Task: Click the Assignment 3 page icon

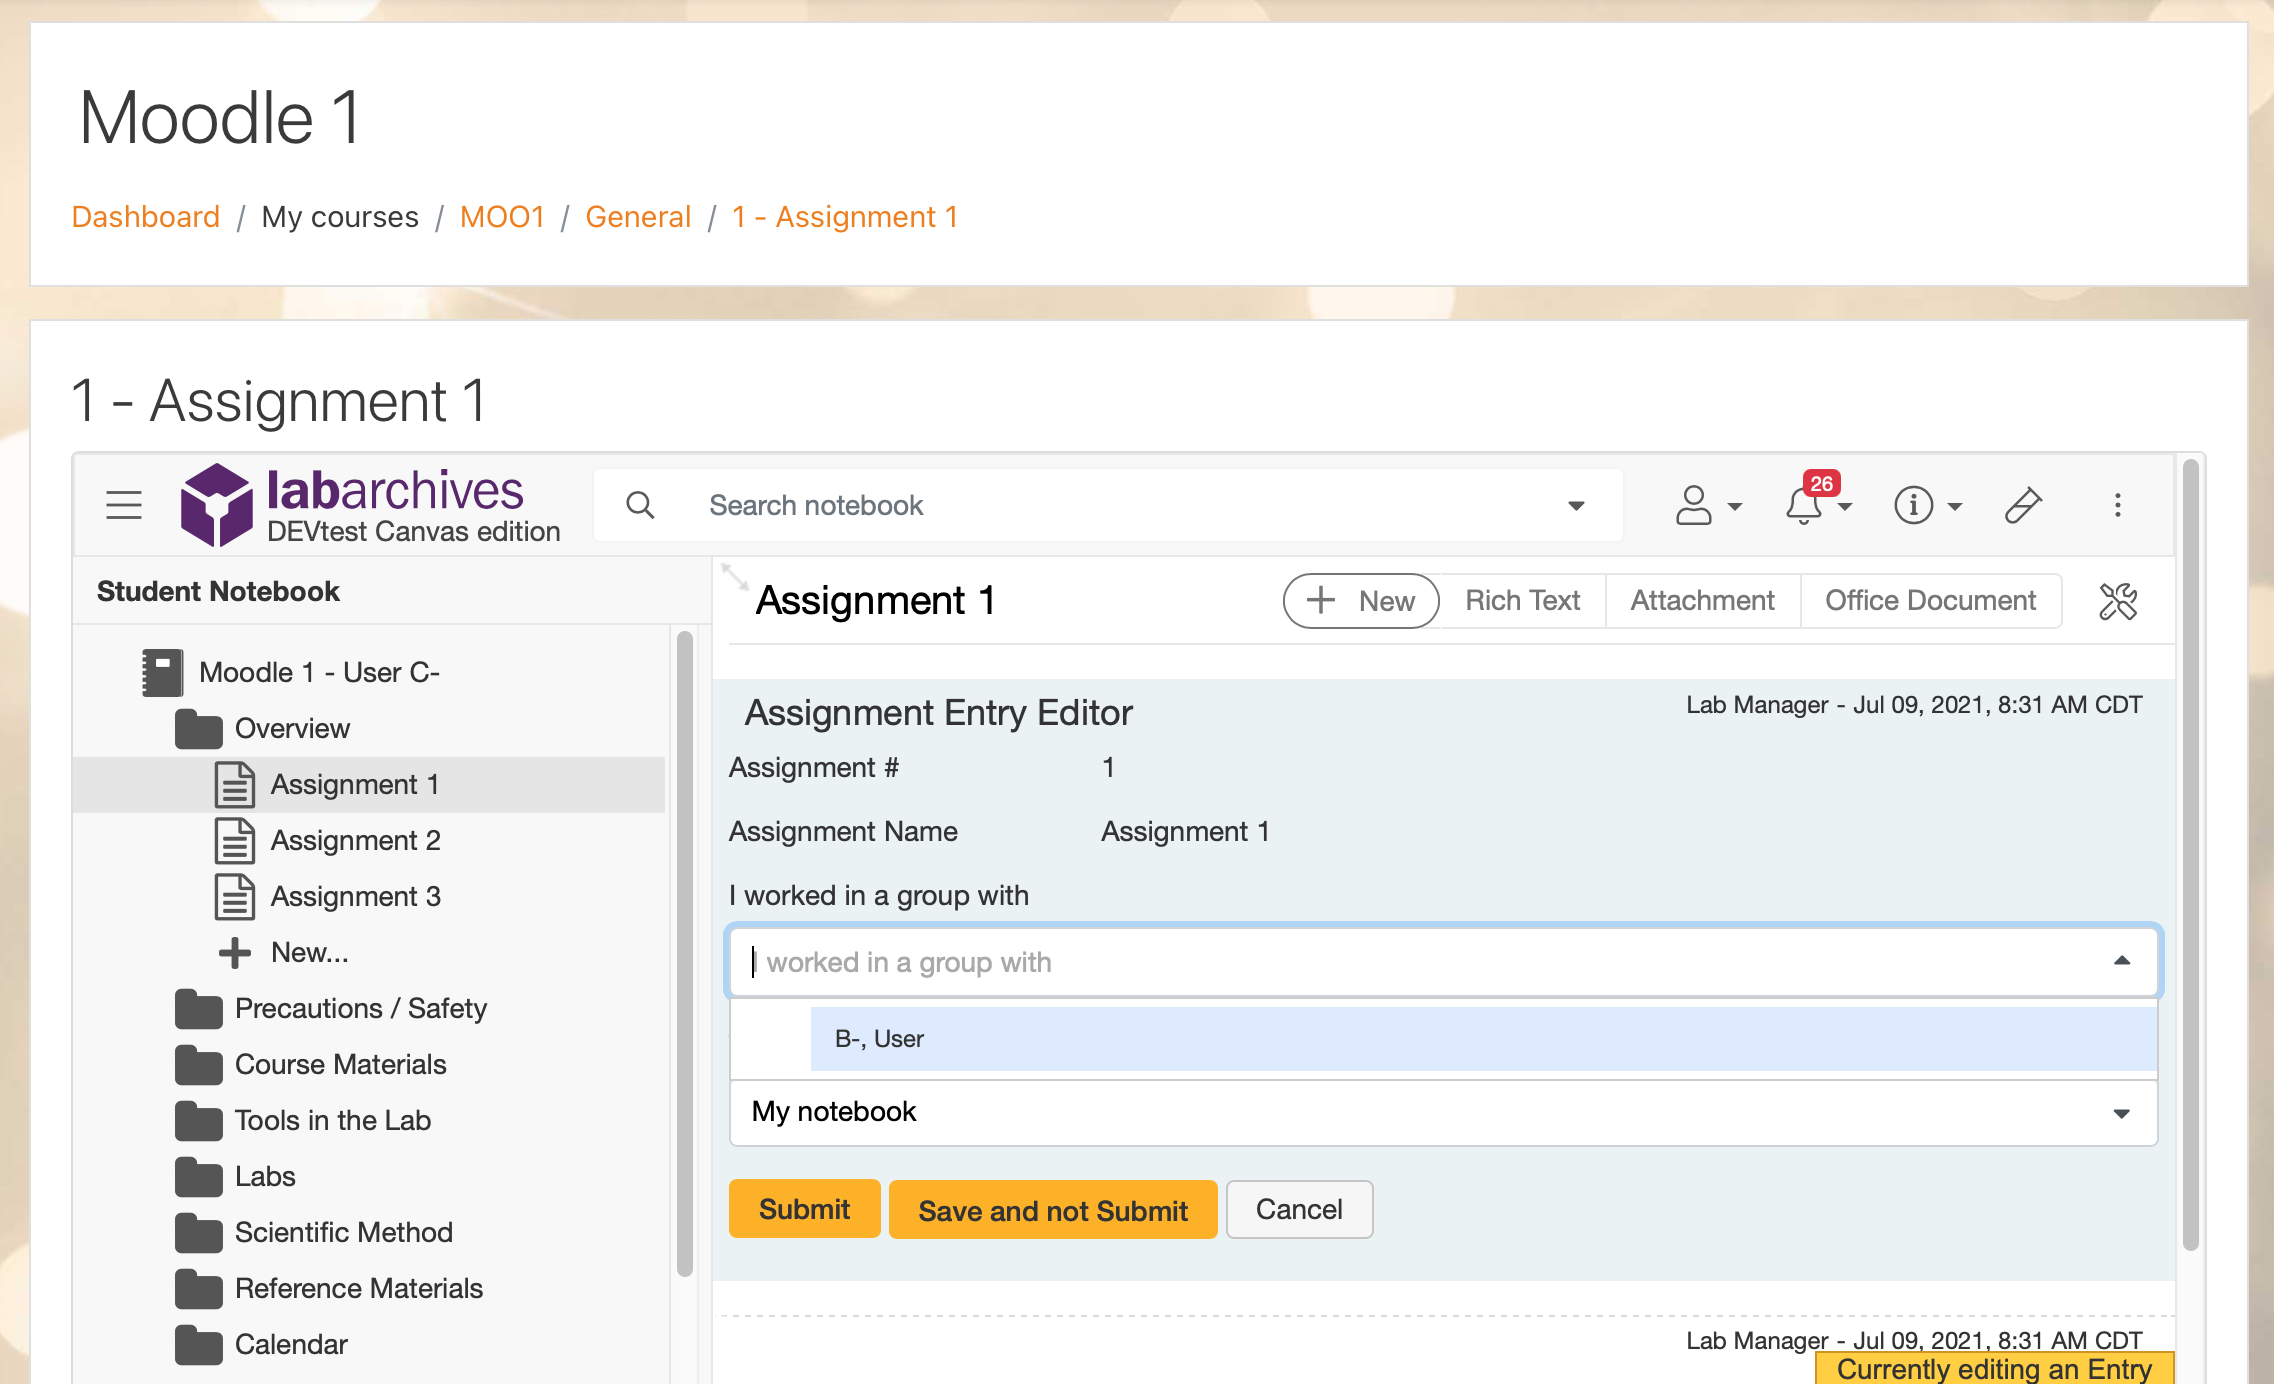Action: (x=234, y=897)
